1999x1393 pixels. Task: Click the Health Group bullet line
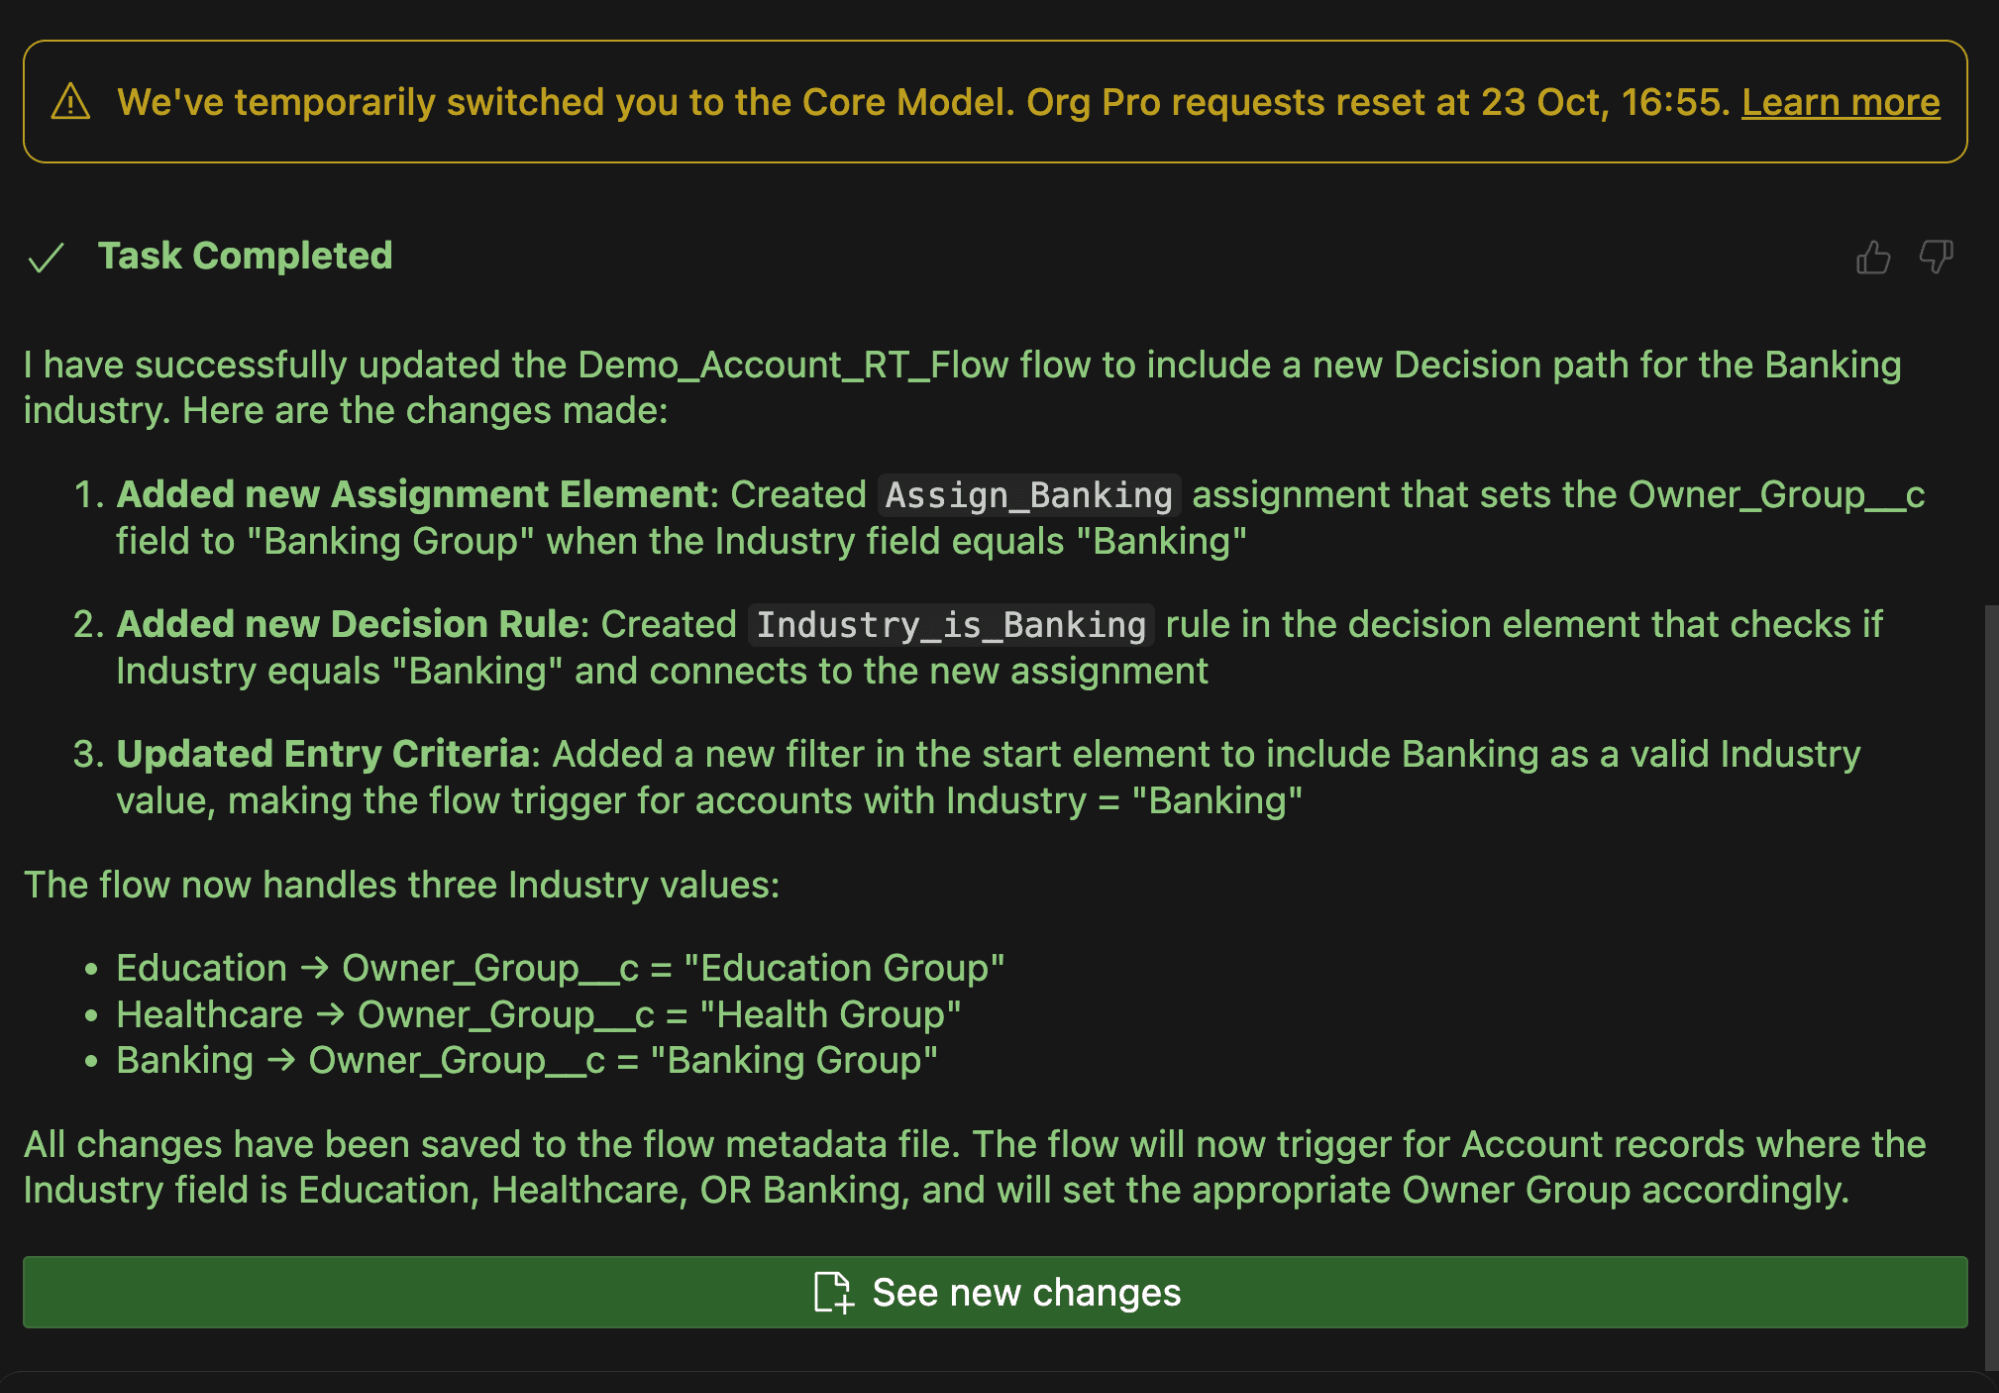[x=538, y=1015]
